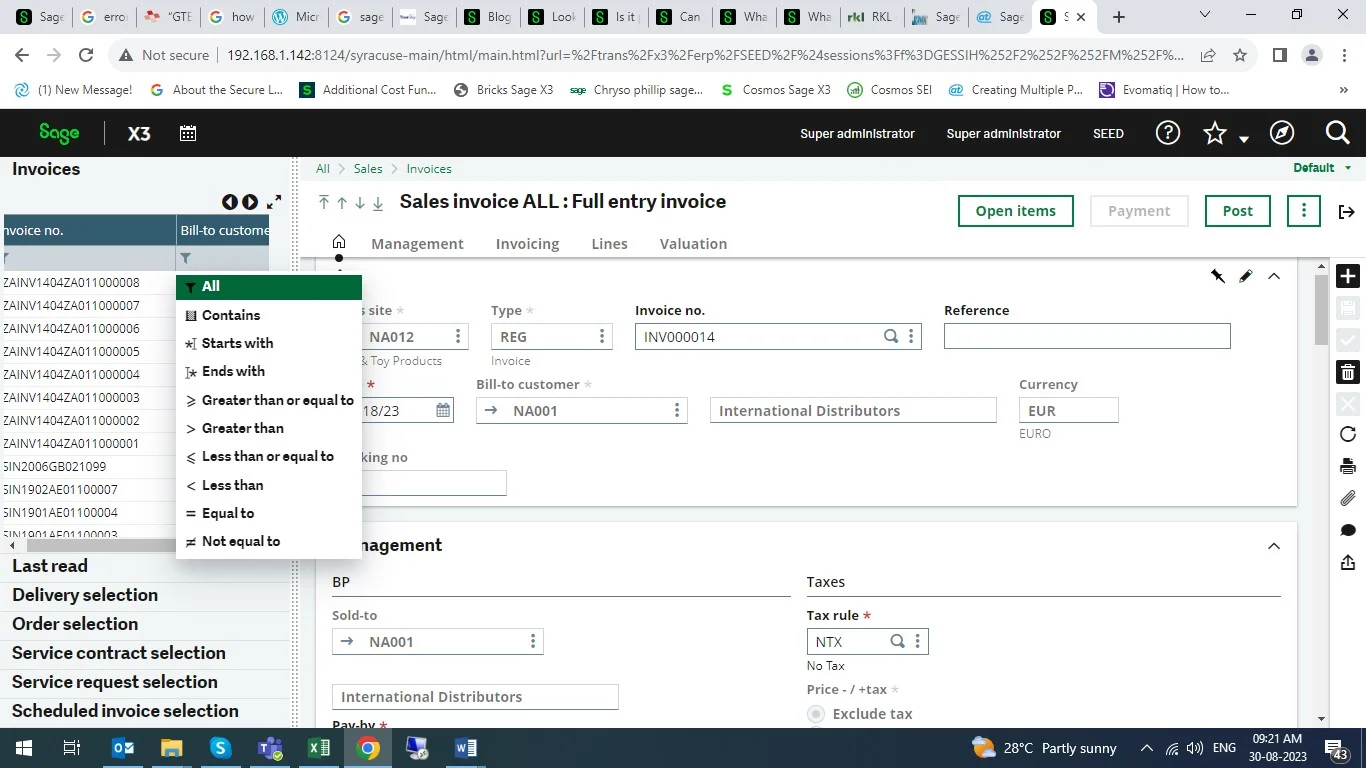The height and width of the screenshot is (768, 1366).
Task: Go to previous page of invoice list
Action: tap(230, 202)
